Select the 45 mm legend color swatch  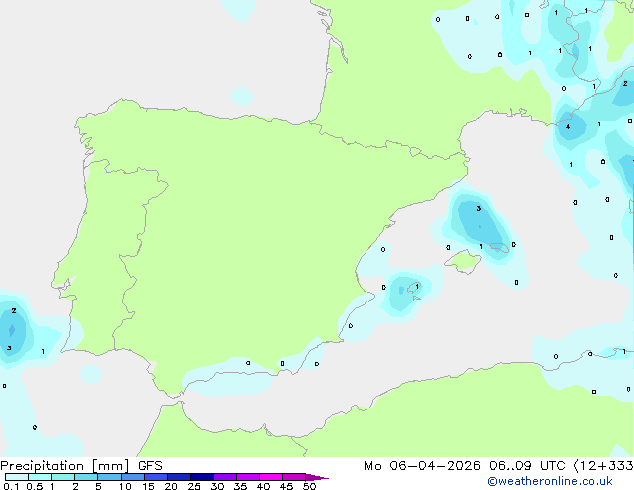(x=294, y=477)
